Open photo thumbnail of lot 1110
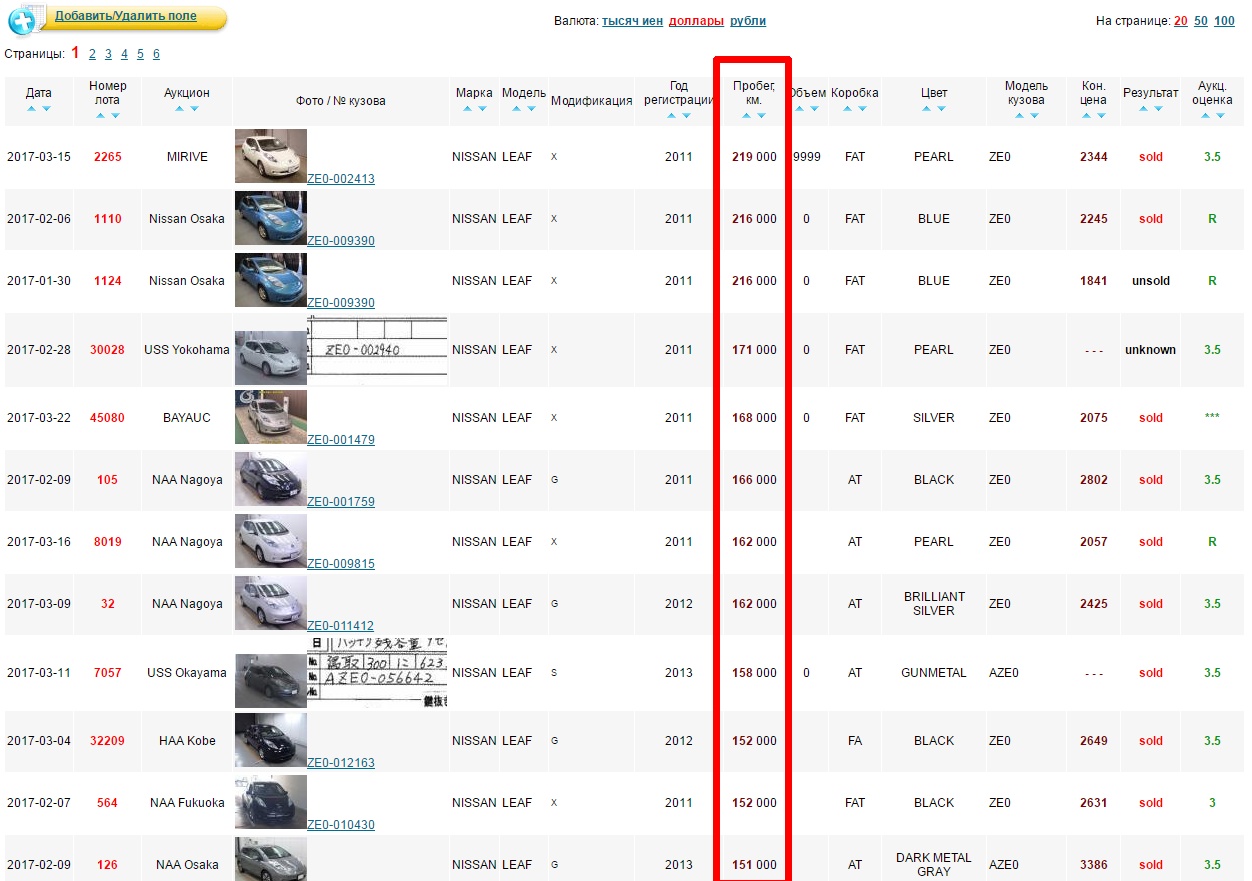The image size is (1252, 881). click(x=271, y=218)
